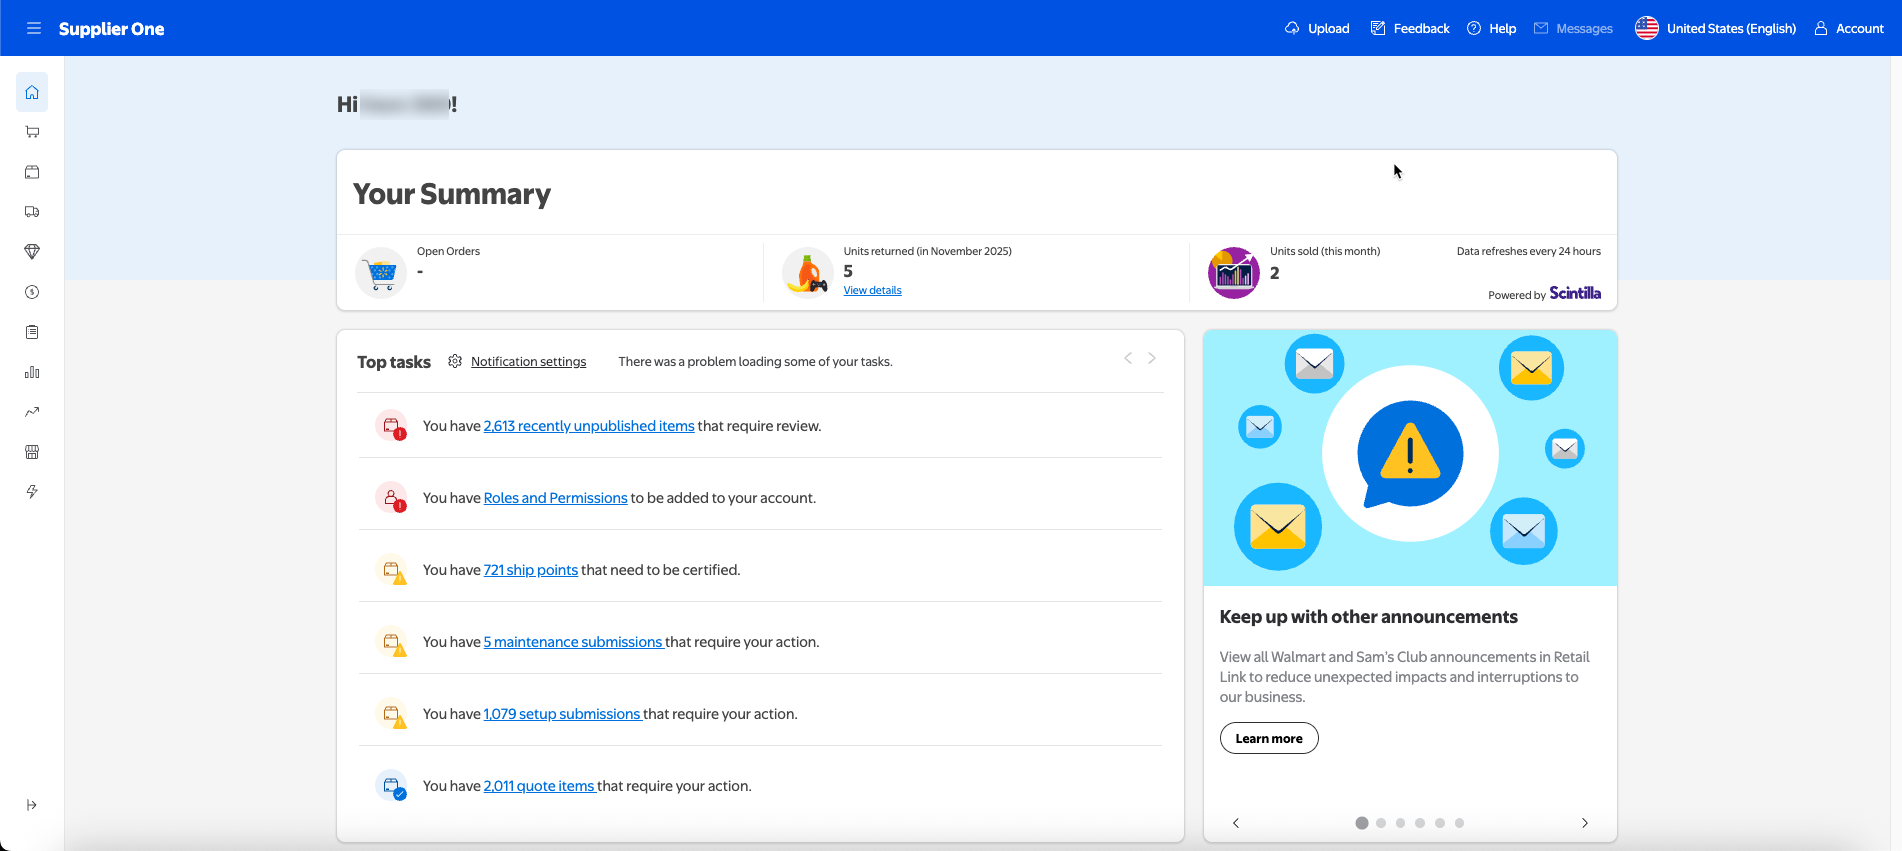Open Messages from the top bar

pyautogui.click(x=1573, y=28)
